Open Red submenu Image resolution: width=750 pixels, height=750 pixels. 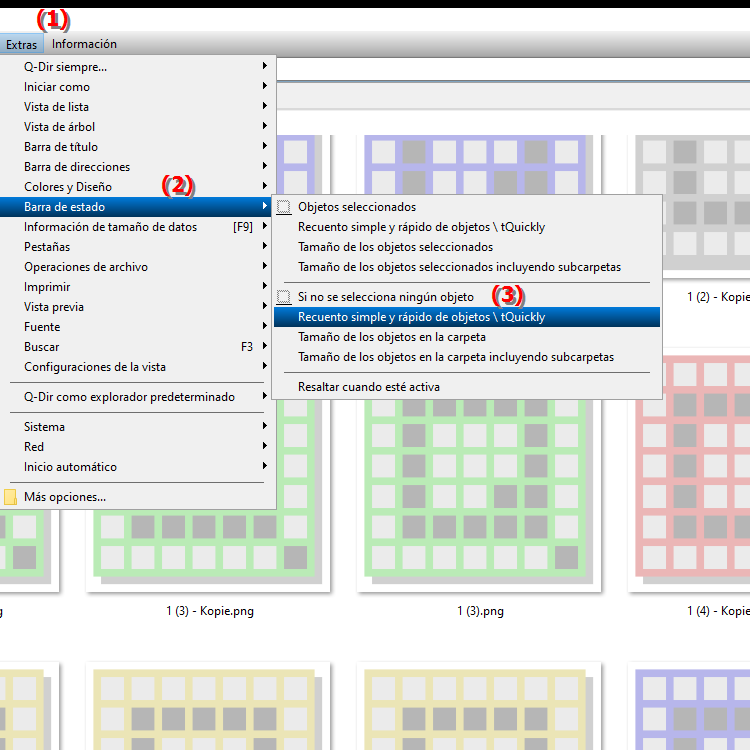tap(138, 447)
